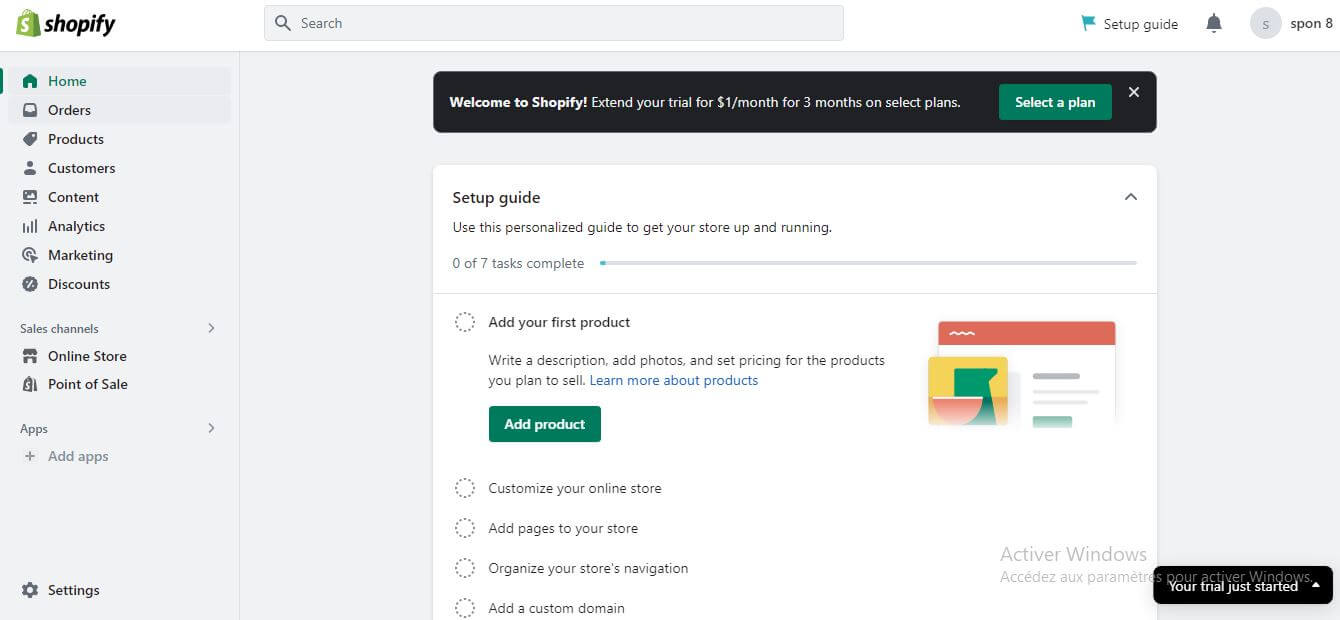Open the notifications bell
Viewport: 1340px width, 620px height.
[x=1213, y=23]
